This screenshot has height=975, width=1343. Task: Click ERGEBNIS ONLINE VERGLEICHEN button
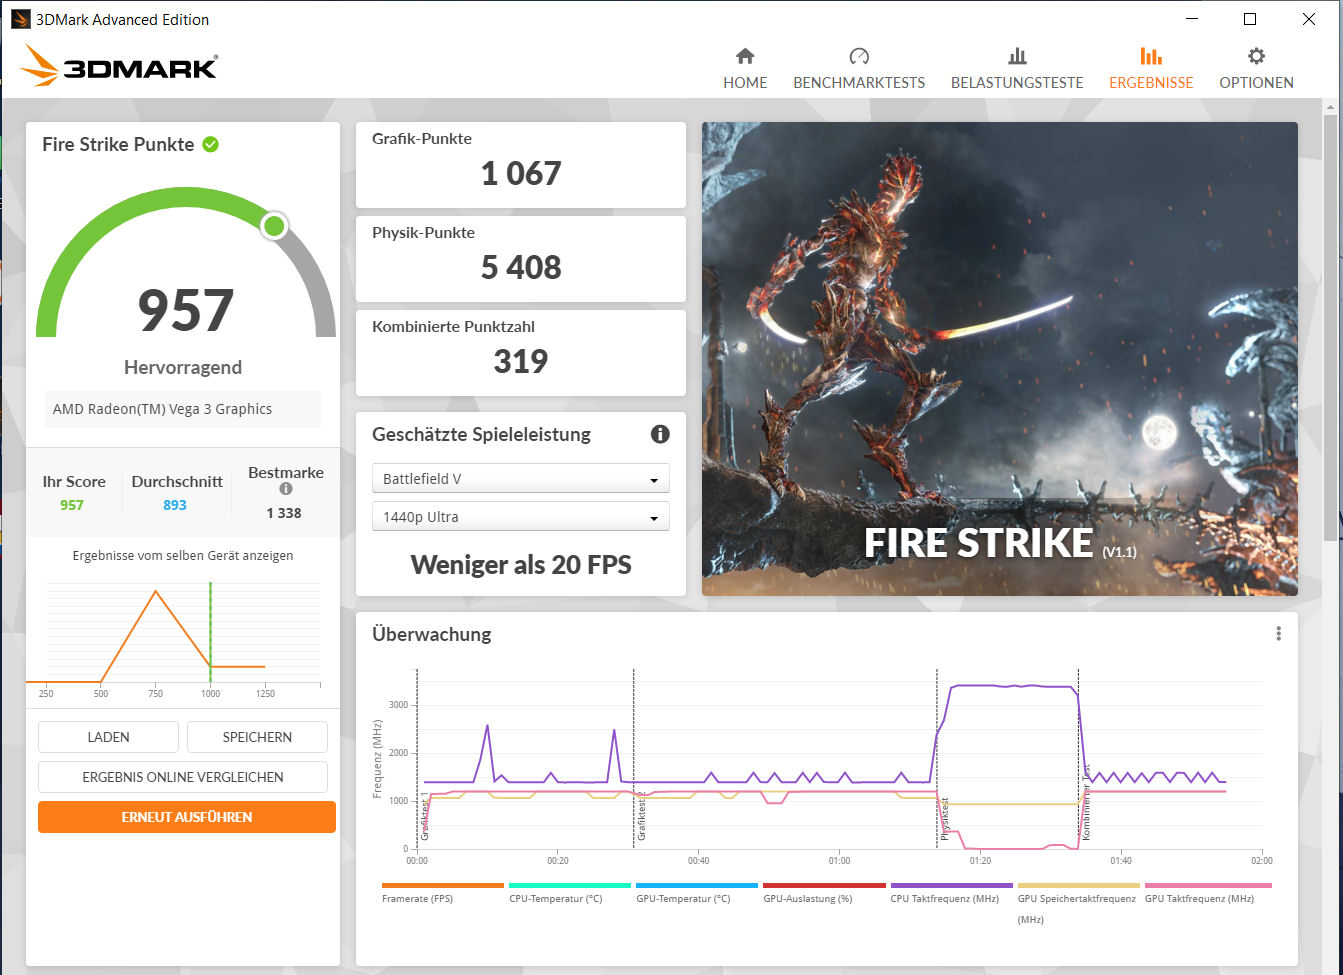pos(183,777)
